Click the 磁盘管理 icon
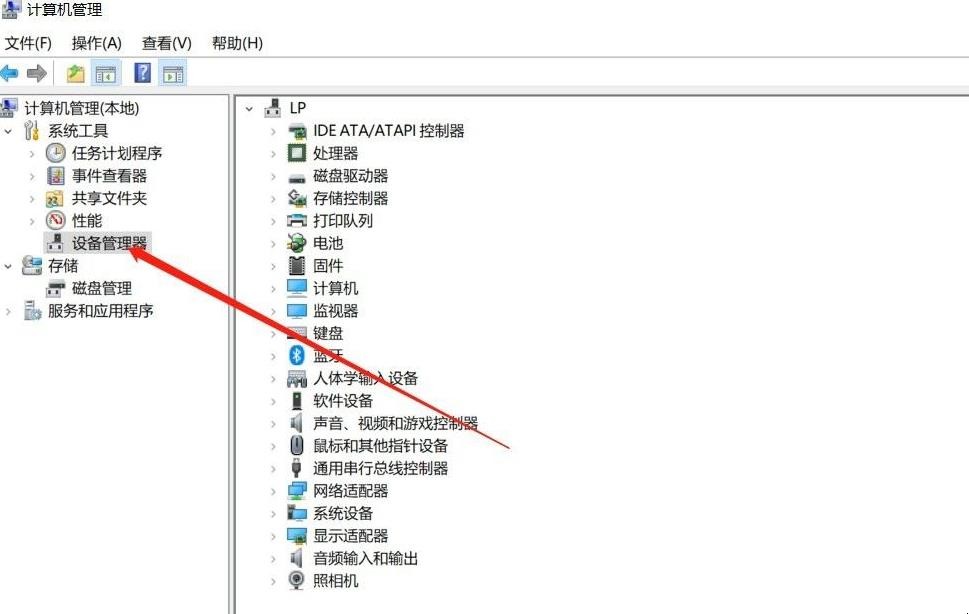Screen dimensions: 969x614 [x=56, y=288]
